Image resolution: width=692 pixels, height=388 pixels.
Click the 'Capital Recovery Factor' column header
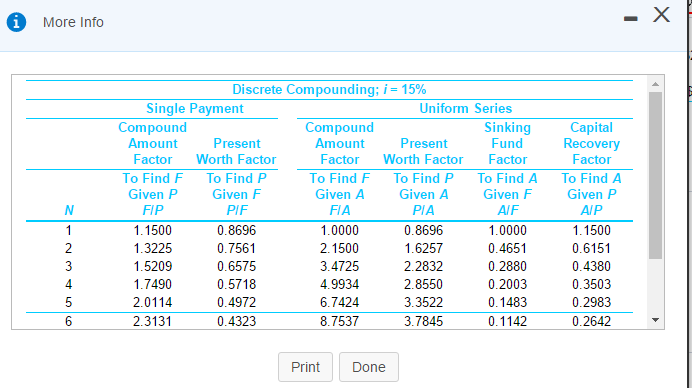click(591, 143)
